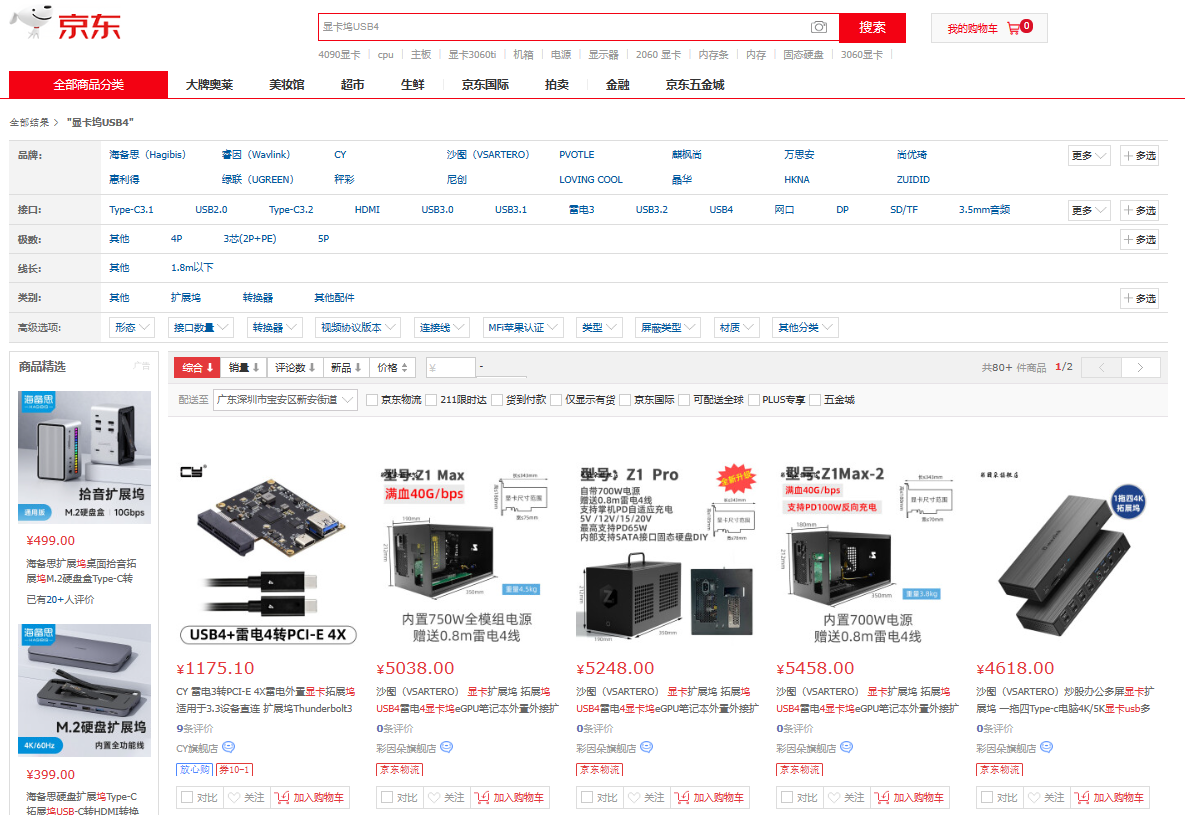Click 加入购物车 for ¥5458.00 product

click(910, 798)
